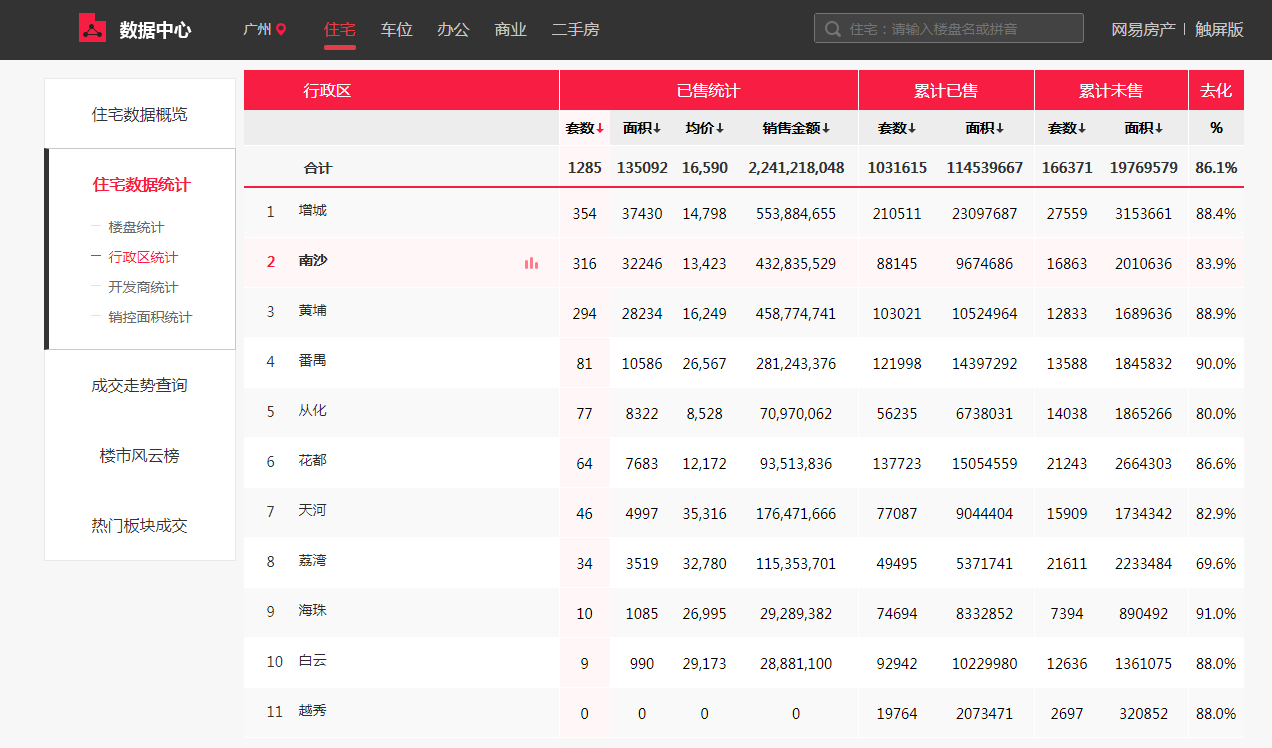Select 开发商统计 in the sidebar
Screen dimensions: 1272x748
point(143,288)
